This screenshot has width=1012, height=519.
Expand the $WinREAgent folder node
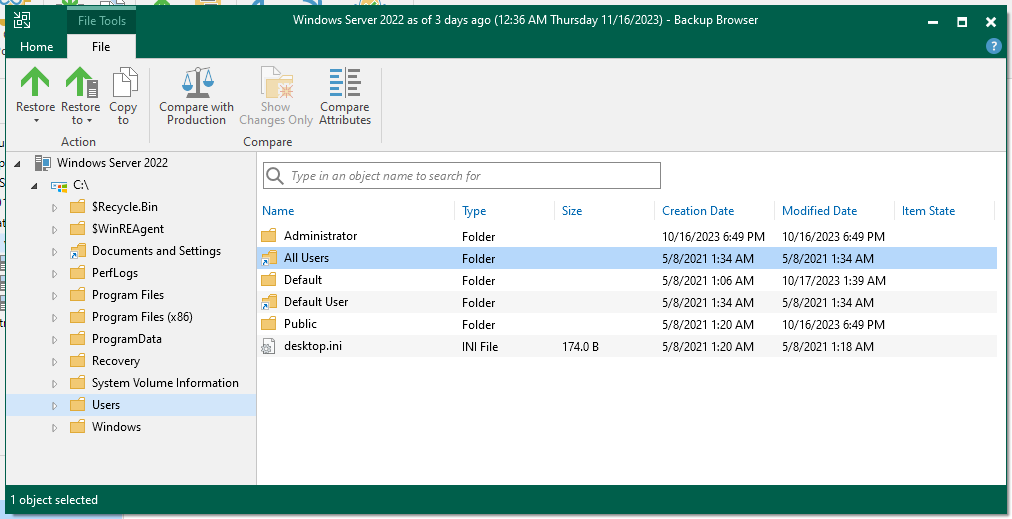pos(54,230)
